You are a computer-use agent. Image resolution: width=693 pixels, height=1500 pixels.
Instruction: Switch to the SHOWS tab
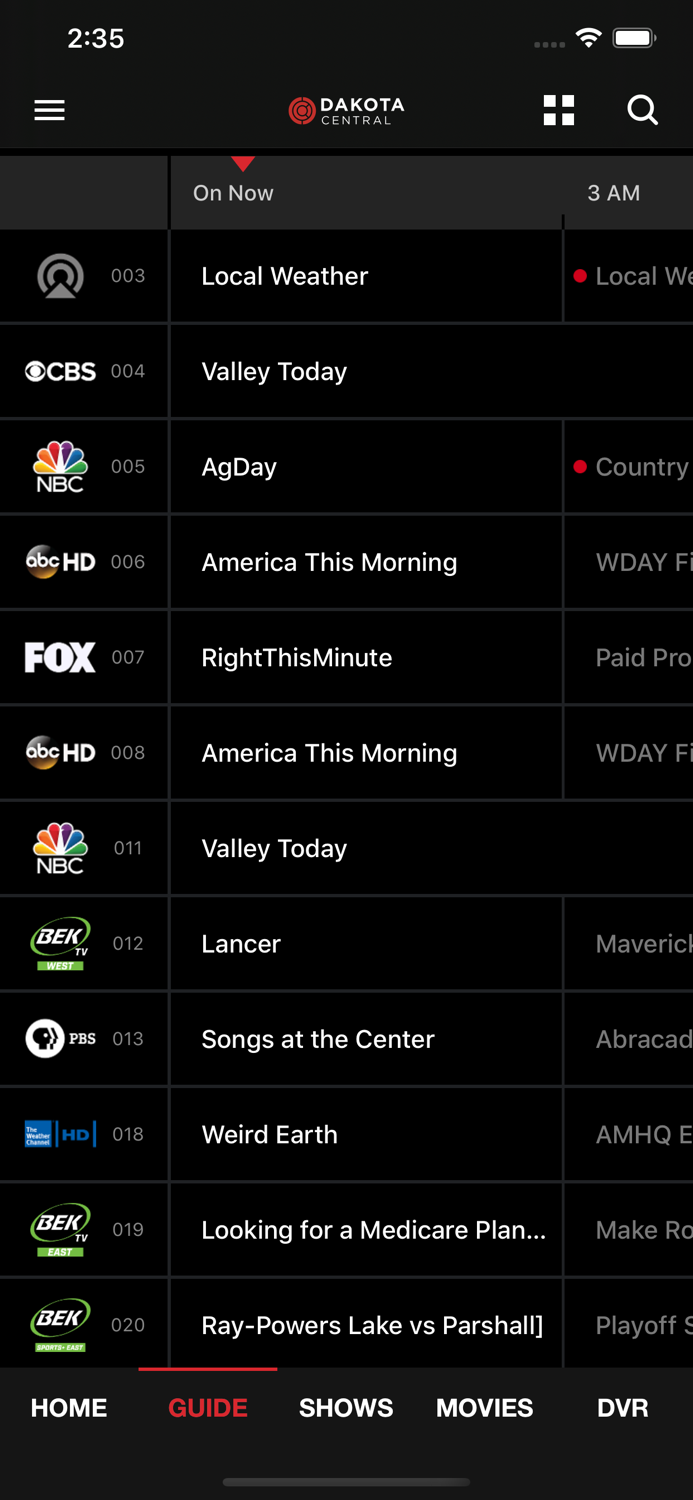(x=345, y=1407)
